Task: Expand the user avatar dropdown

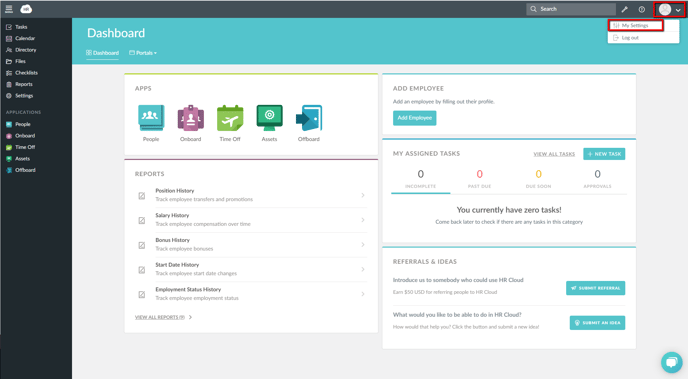Action: point(670,9)
